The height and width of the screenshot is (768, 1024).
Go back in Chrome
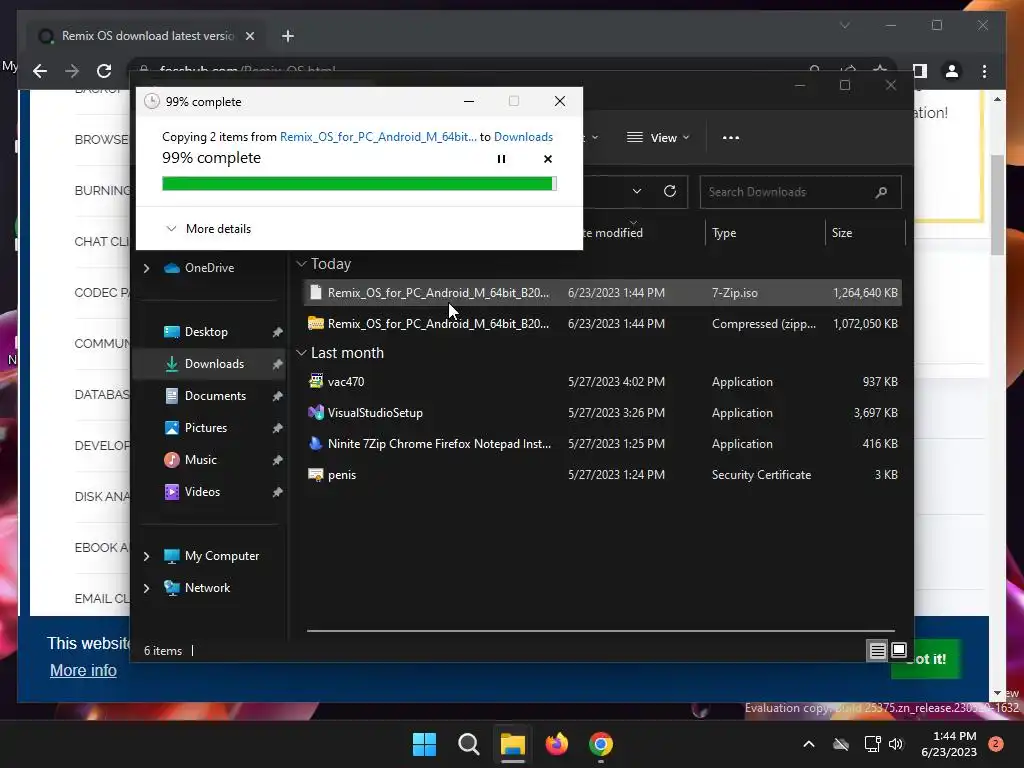[x=40, y=71]
